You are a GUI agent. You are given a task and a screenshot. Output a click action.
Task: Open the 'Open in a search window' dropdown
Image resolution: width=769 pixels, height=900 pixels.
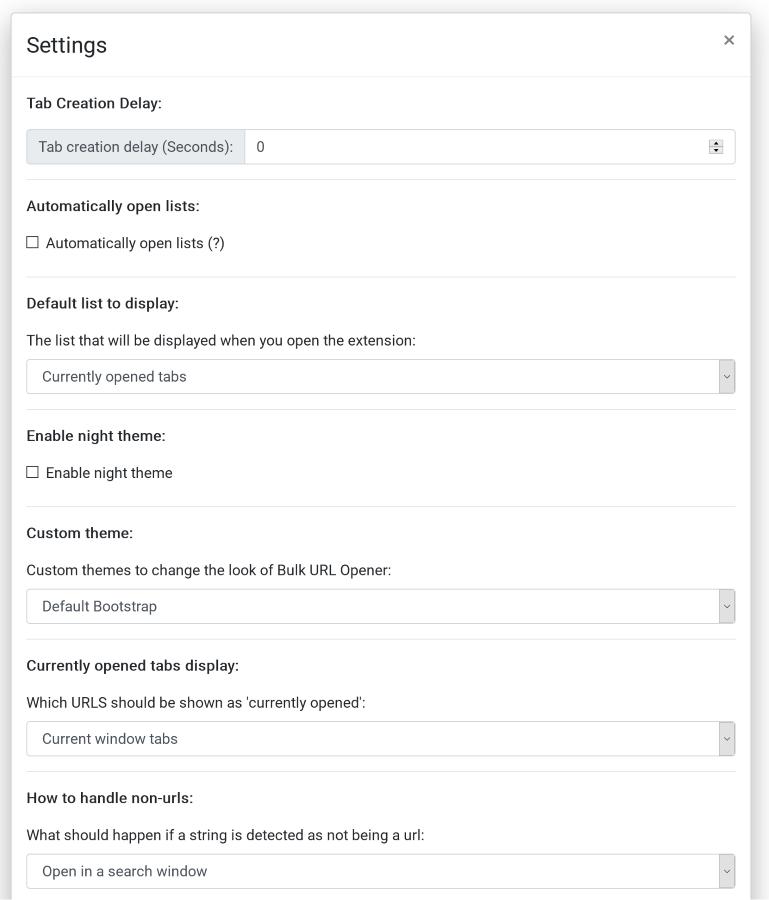(x=372, y=871)
